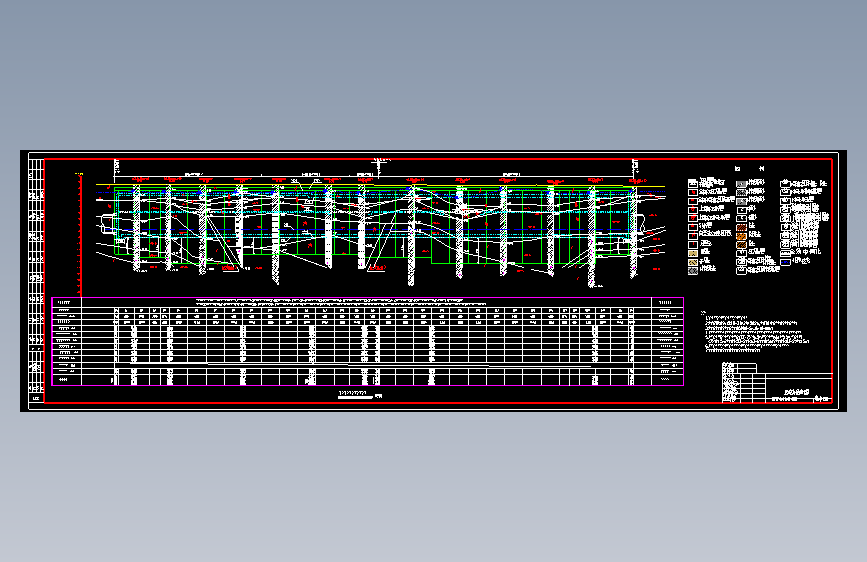This screenshot has height=562, width=867.
Task: Click the red vertical elevation scale axis
Action: (80, 235)
